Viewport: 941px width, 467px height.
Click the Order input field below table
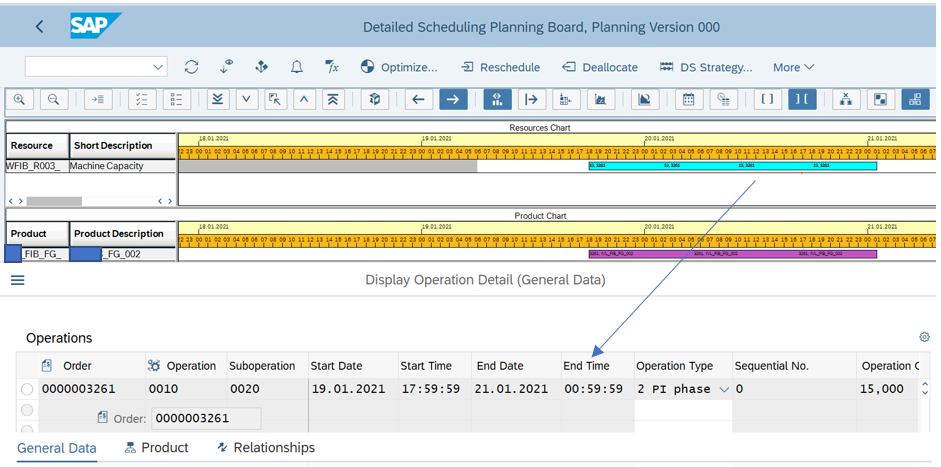206,418
